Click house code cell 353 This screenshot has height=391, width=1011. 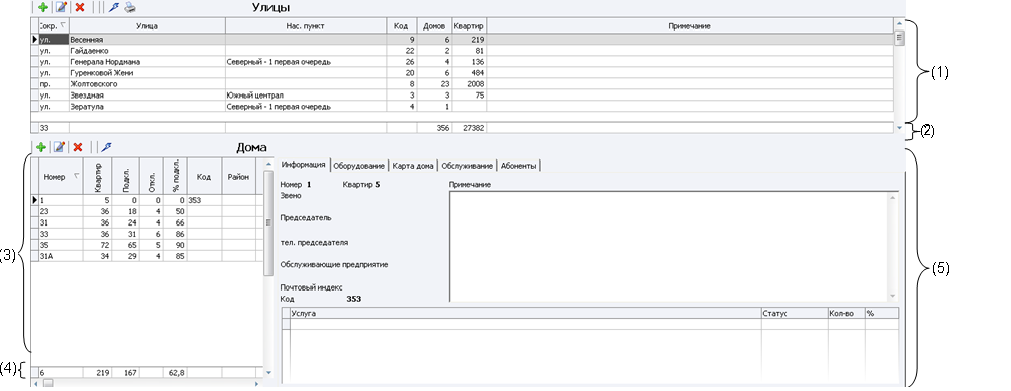click(x=204, y=201)
